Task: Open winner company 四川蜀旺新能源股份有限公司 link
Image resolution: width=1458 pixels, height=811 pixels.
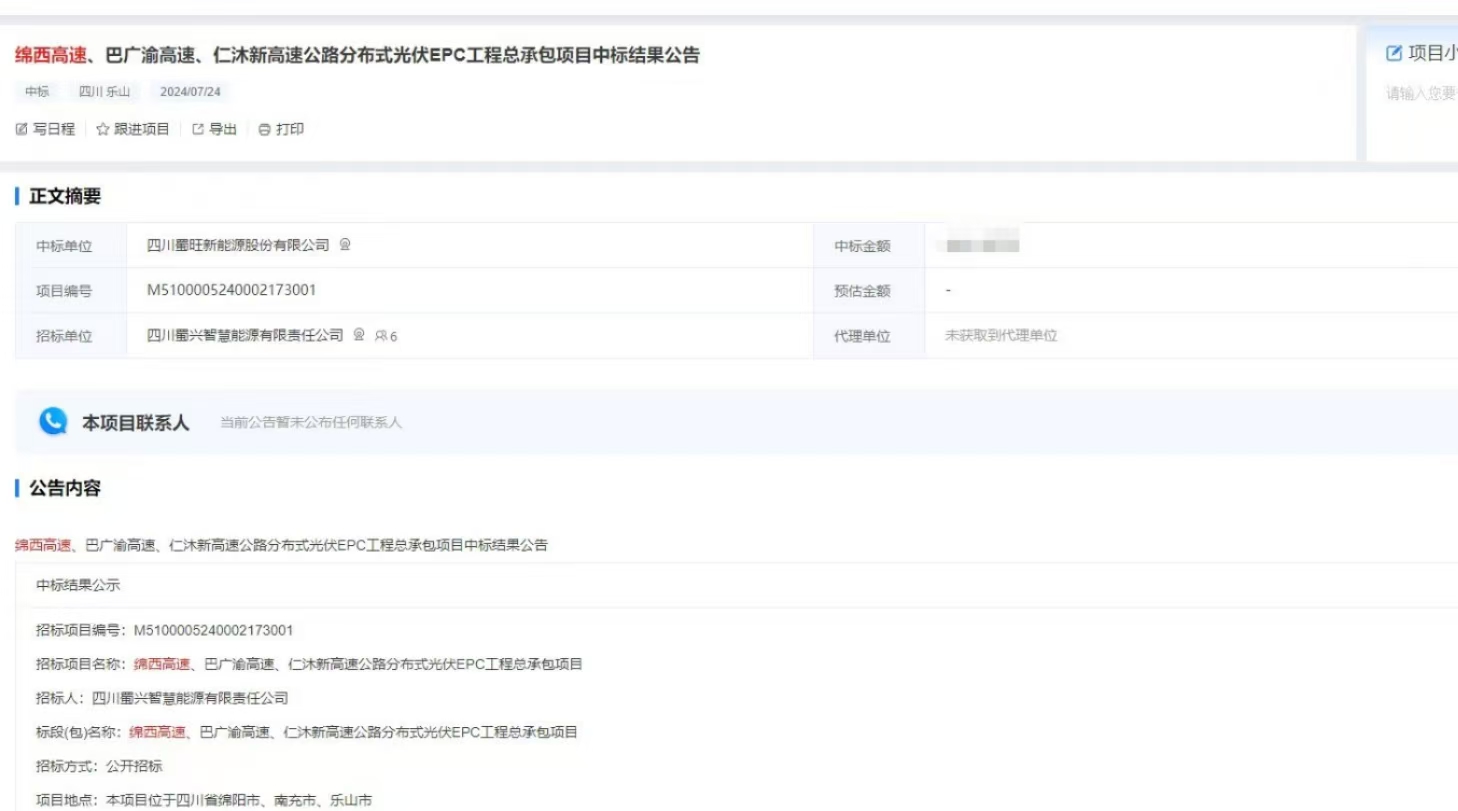Action: pyautogui.click(x=238, y=245)
